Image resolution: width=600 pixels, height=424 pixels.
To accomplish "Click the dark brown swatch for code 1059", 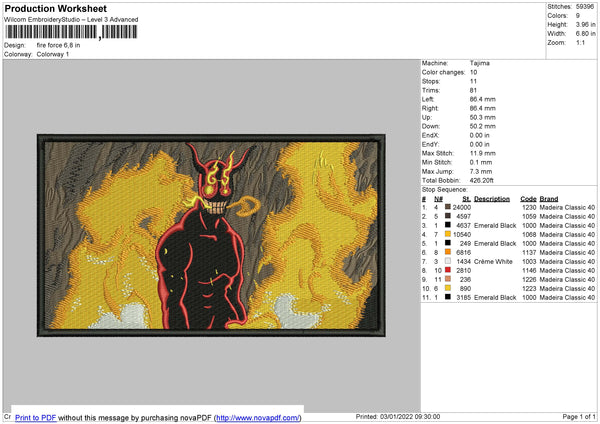I will [449, 216].
